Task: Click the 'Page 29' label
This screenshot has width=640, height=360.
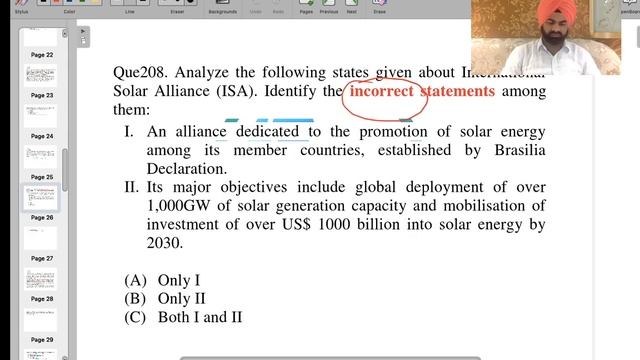Action: pyautogui.click(x=42, y=340)
